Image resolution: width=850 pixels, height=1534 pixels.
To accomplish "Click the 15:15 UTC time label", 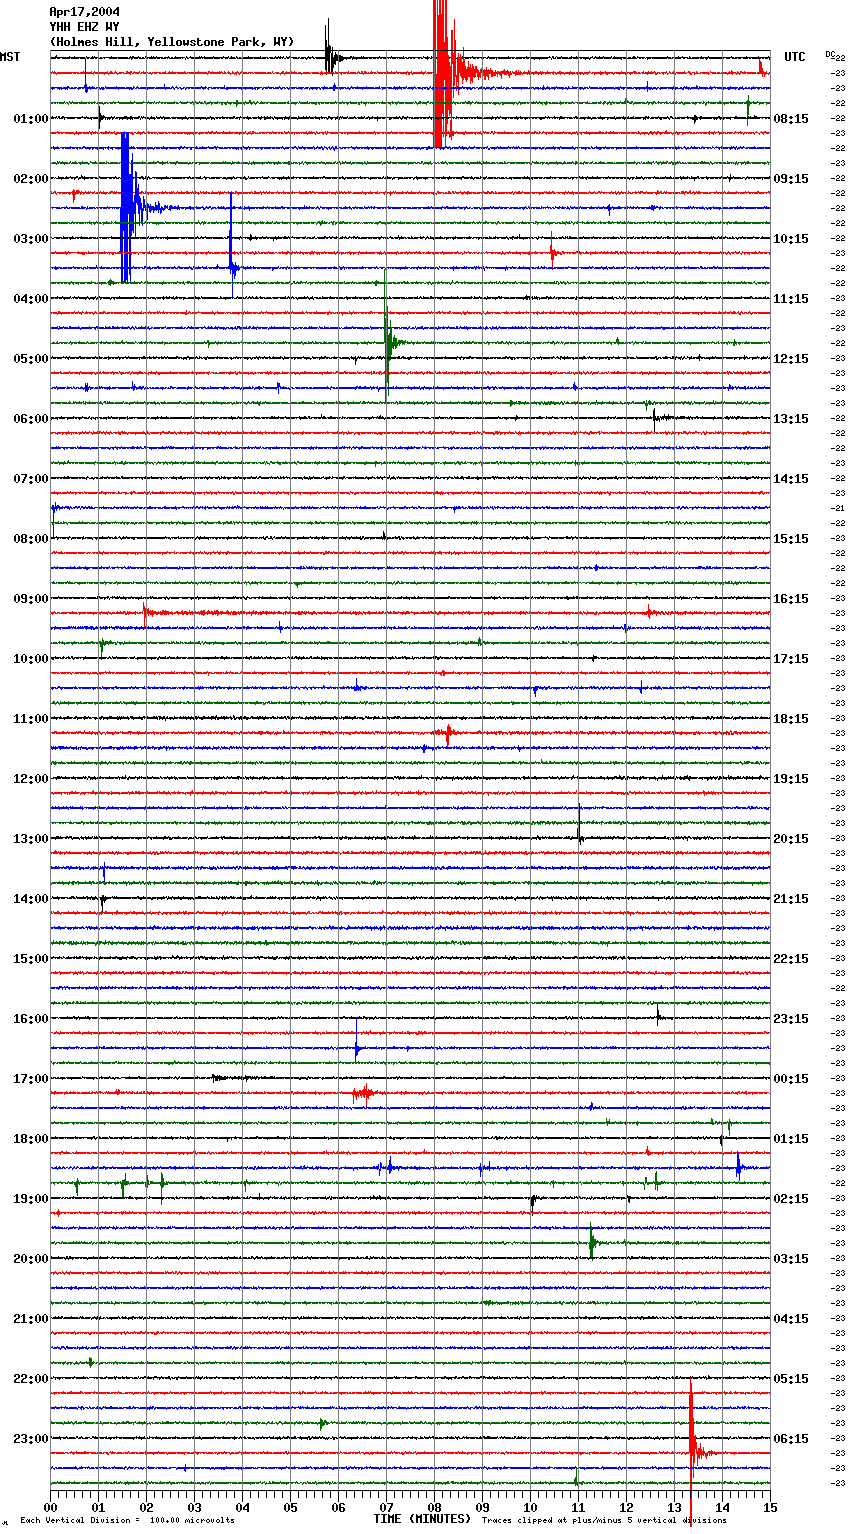I will coord(791,539).
